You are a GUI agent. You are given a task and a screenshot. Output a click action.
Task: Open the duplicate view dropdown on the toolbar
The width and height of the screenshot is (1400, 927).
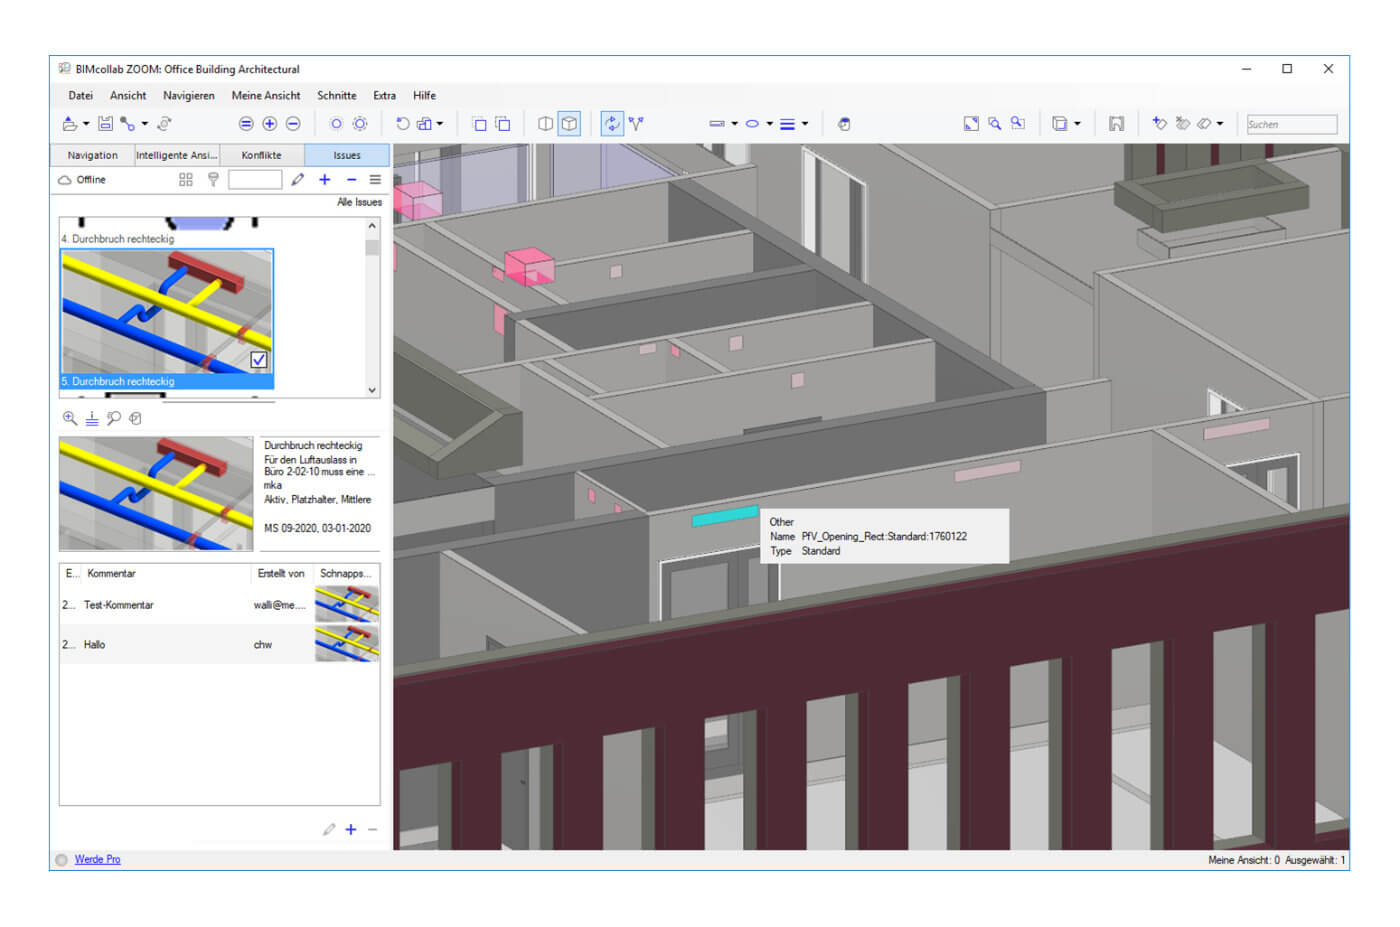[x=1078, y=123]
